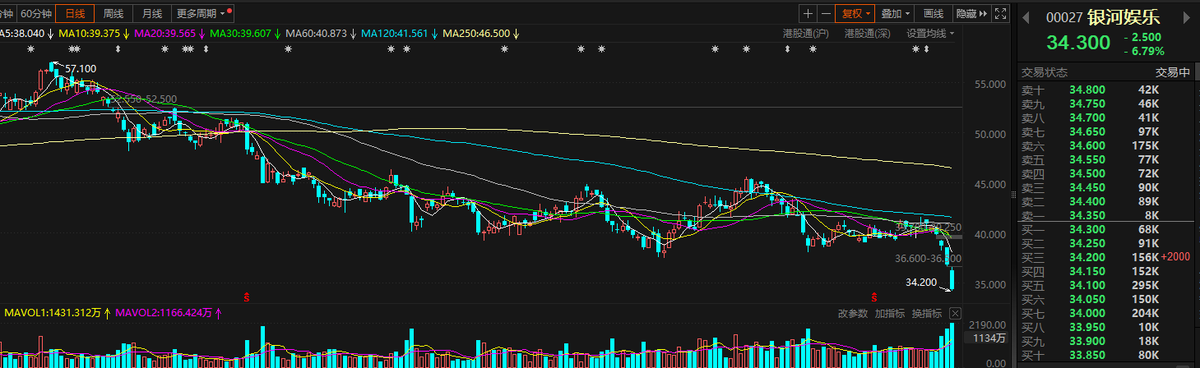
Task: Select 买二 bid row 34.250
Action: 1105,243
